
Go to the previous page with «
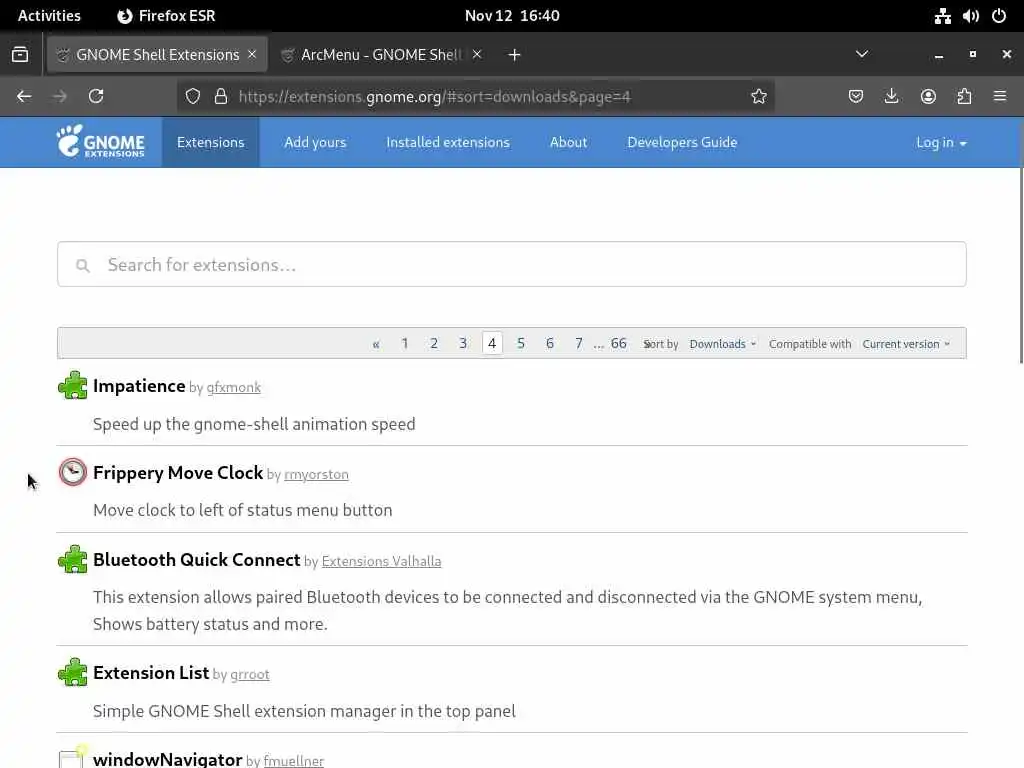coord(376,344)
